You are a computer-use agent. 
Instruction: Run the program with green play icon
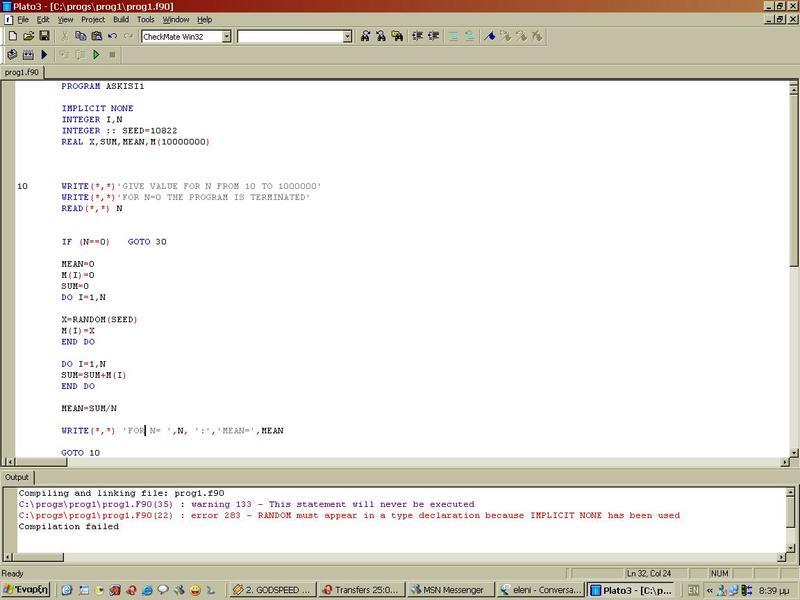[97, 54]
